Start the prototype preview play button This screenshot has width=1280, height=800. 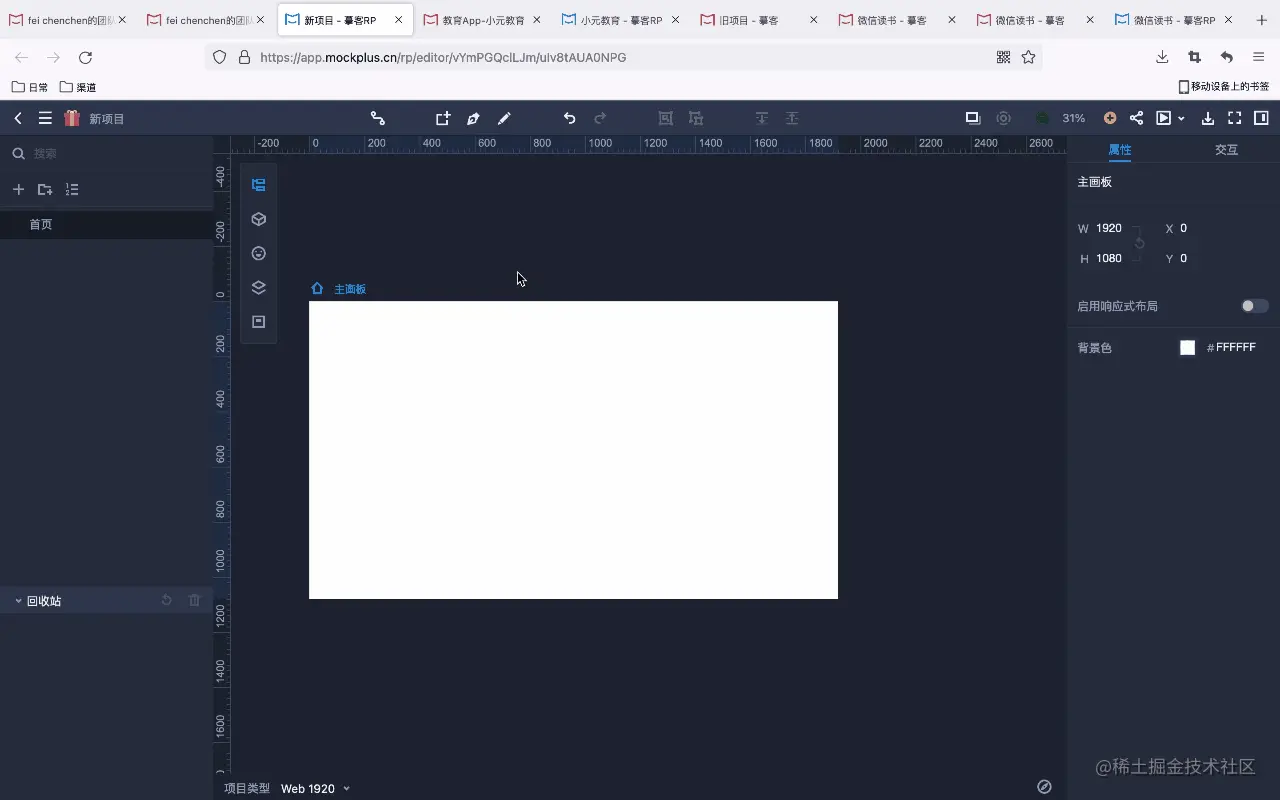(1164, 118)
